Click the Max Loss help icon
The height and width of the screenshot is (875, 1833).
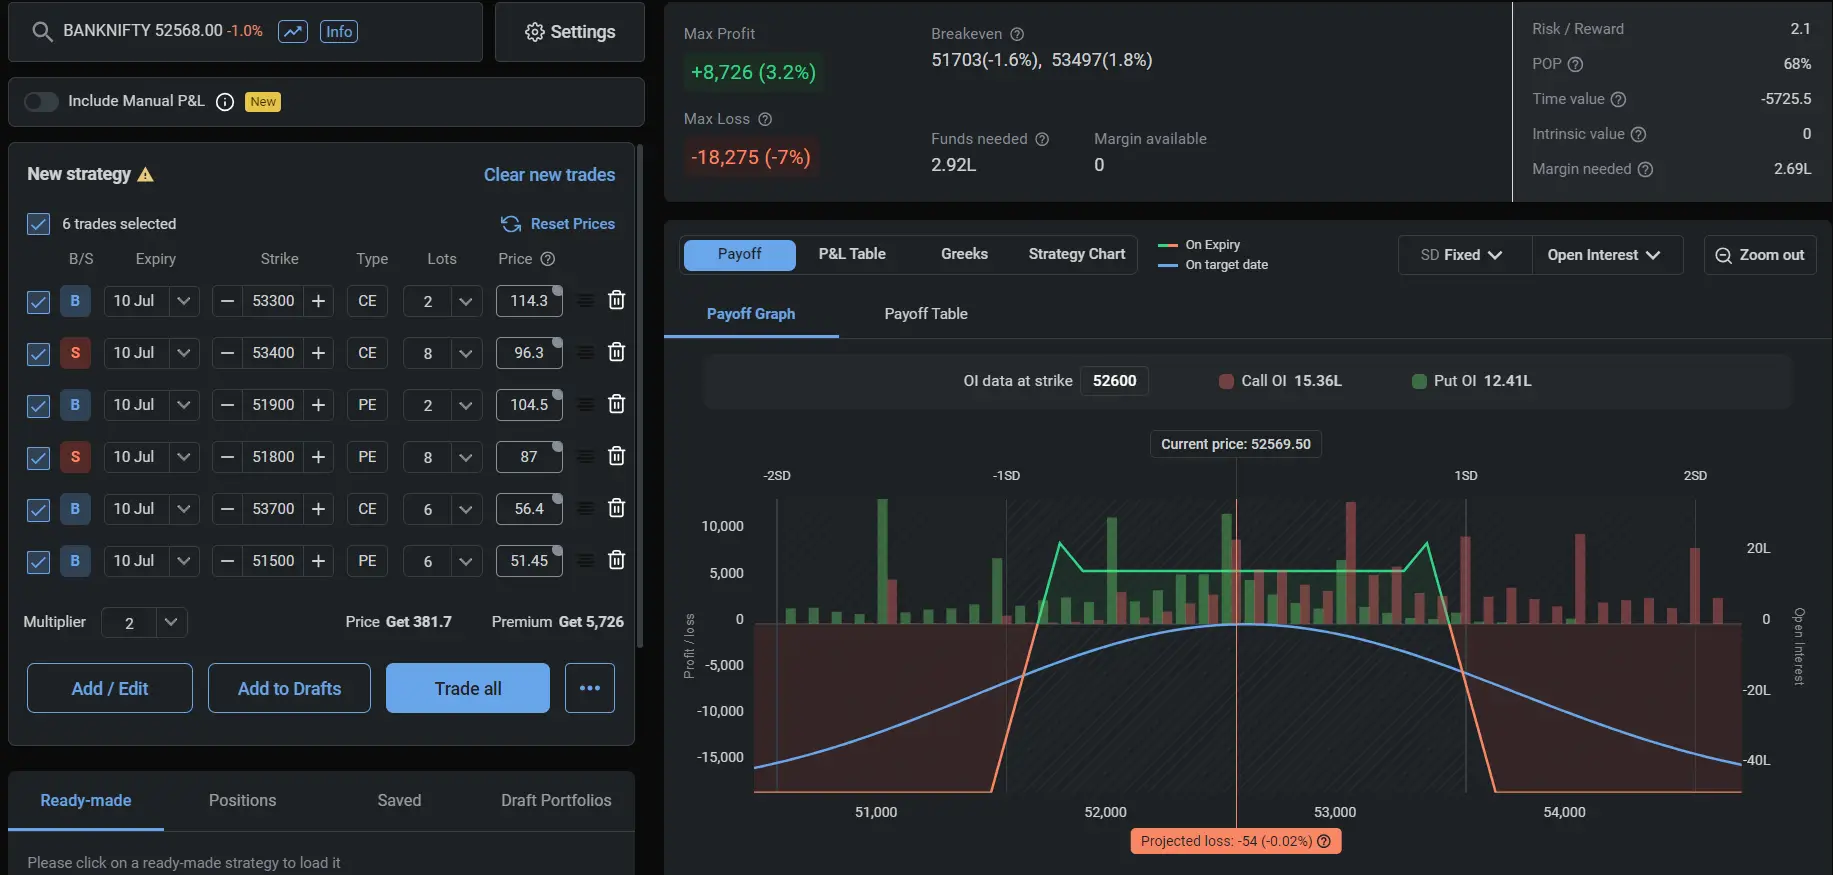(x=765, y=119)
